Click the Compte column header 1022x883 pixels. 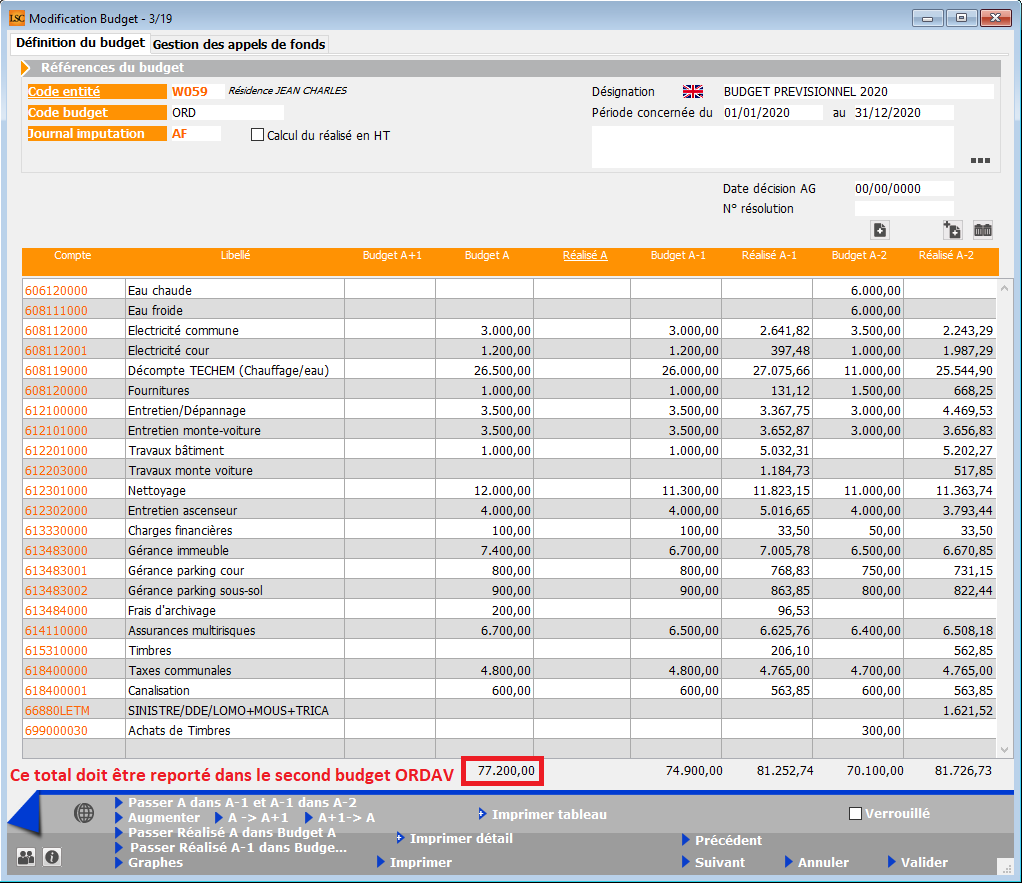72,255
